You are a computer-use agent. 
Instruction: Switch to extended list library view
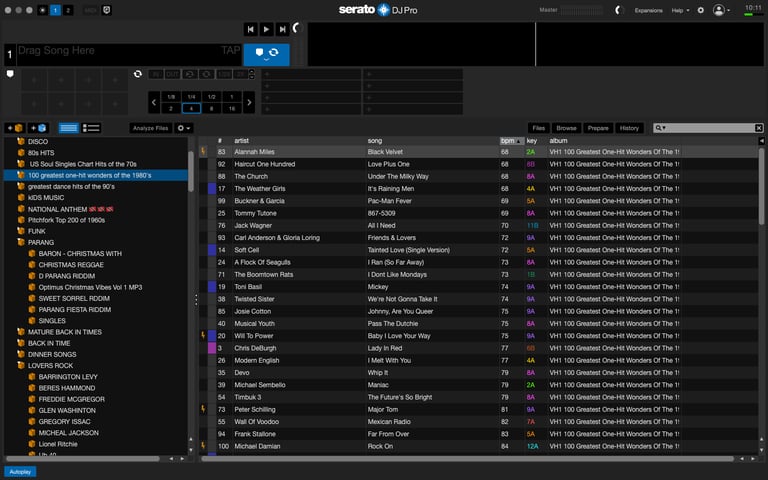(x=91, y=128)
